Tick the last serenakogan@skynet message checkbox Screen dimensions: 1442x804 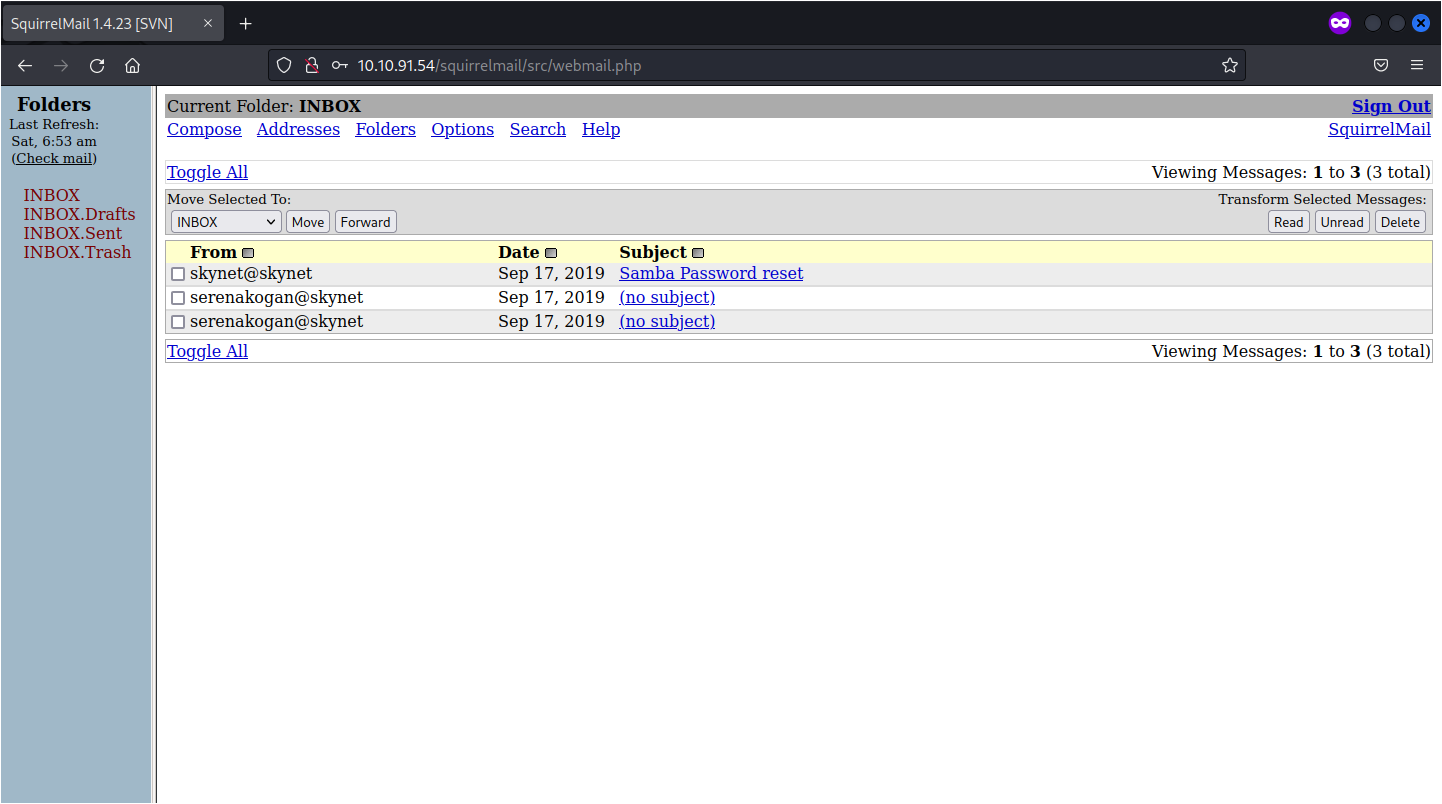178,322
